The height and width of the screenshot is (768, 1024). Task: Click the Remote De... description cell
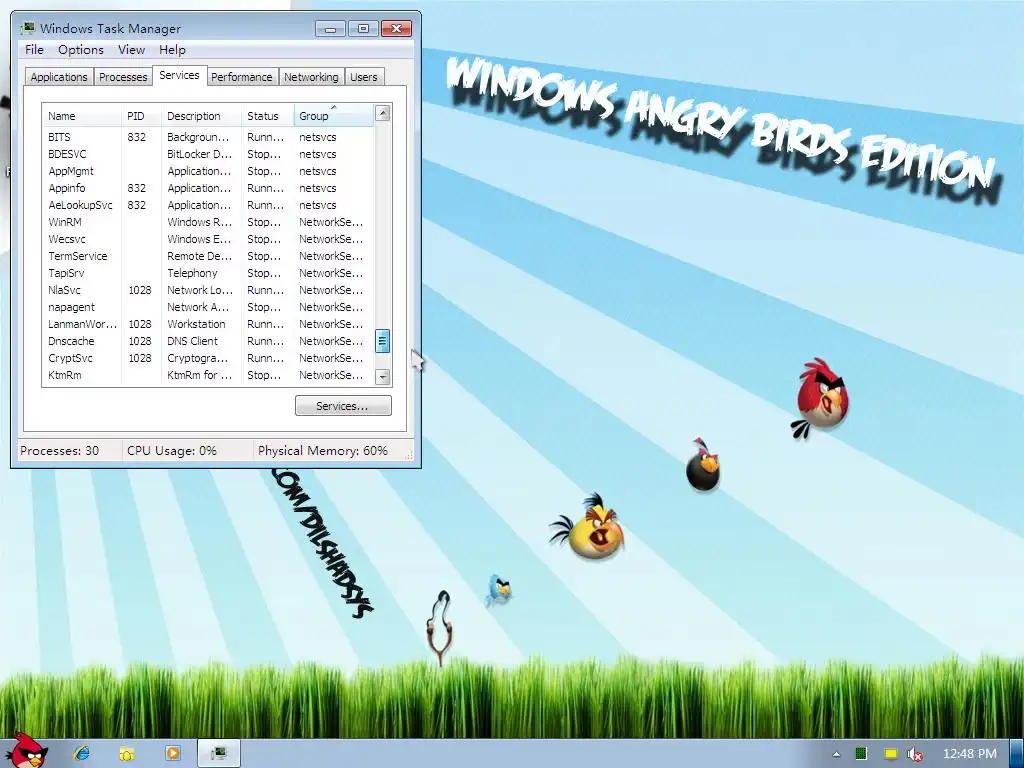click(199, 256)
